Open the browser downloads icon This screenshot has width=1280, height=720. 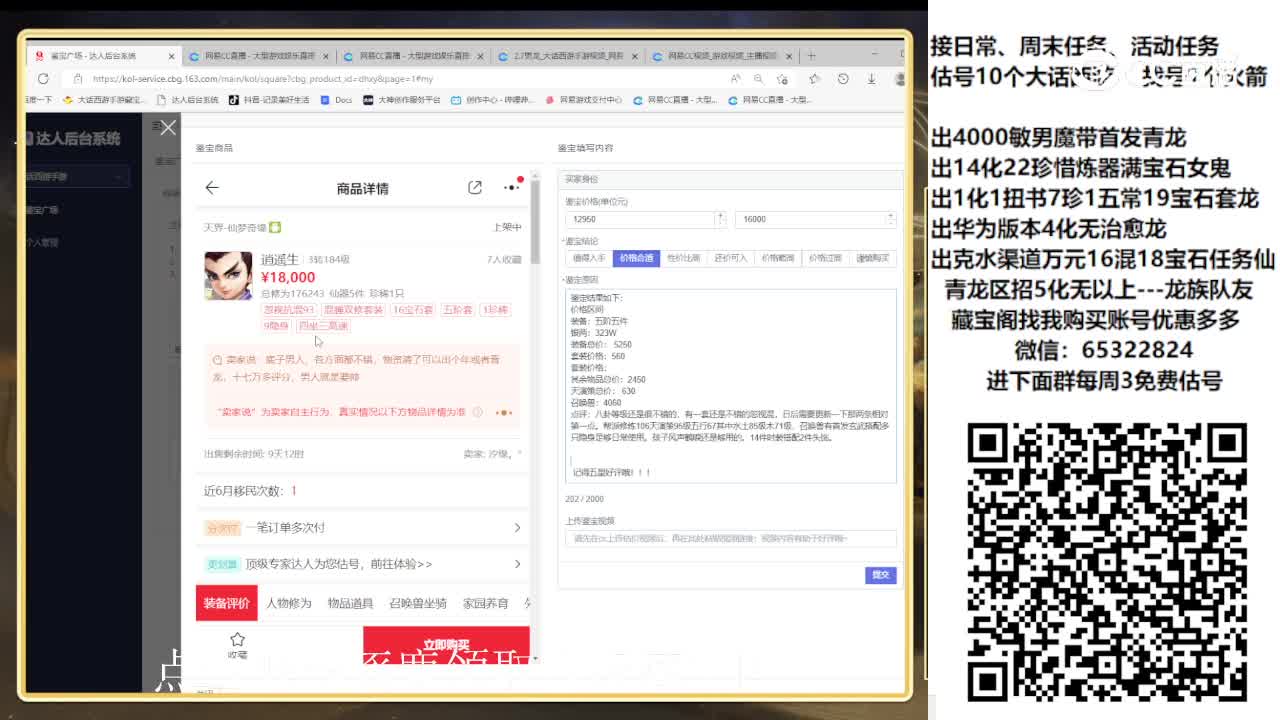click(871, 78)
